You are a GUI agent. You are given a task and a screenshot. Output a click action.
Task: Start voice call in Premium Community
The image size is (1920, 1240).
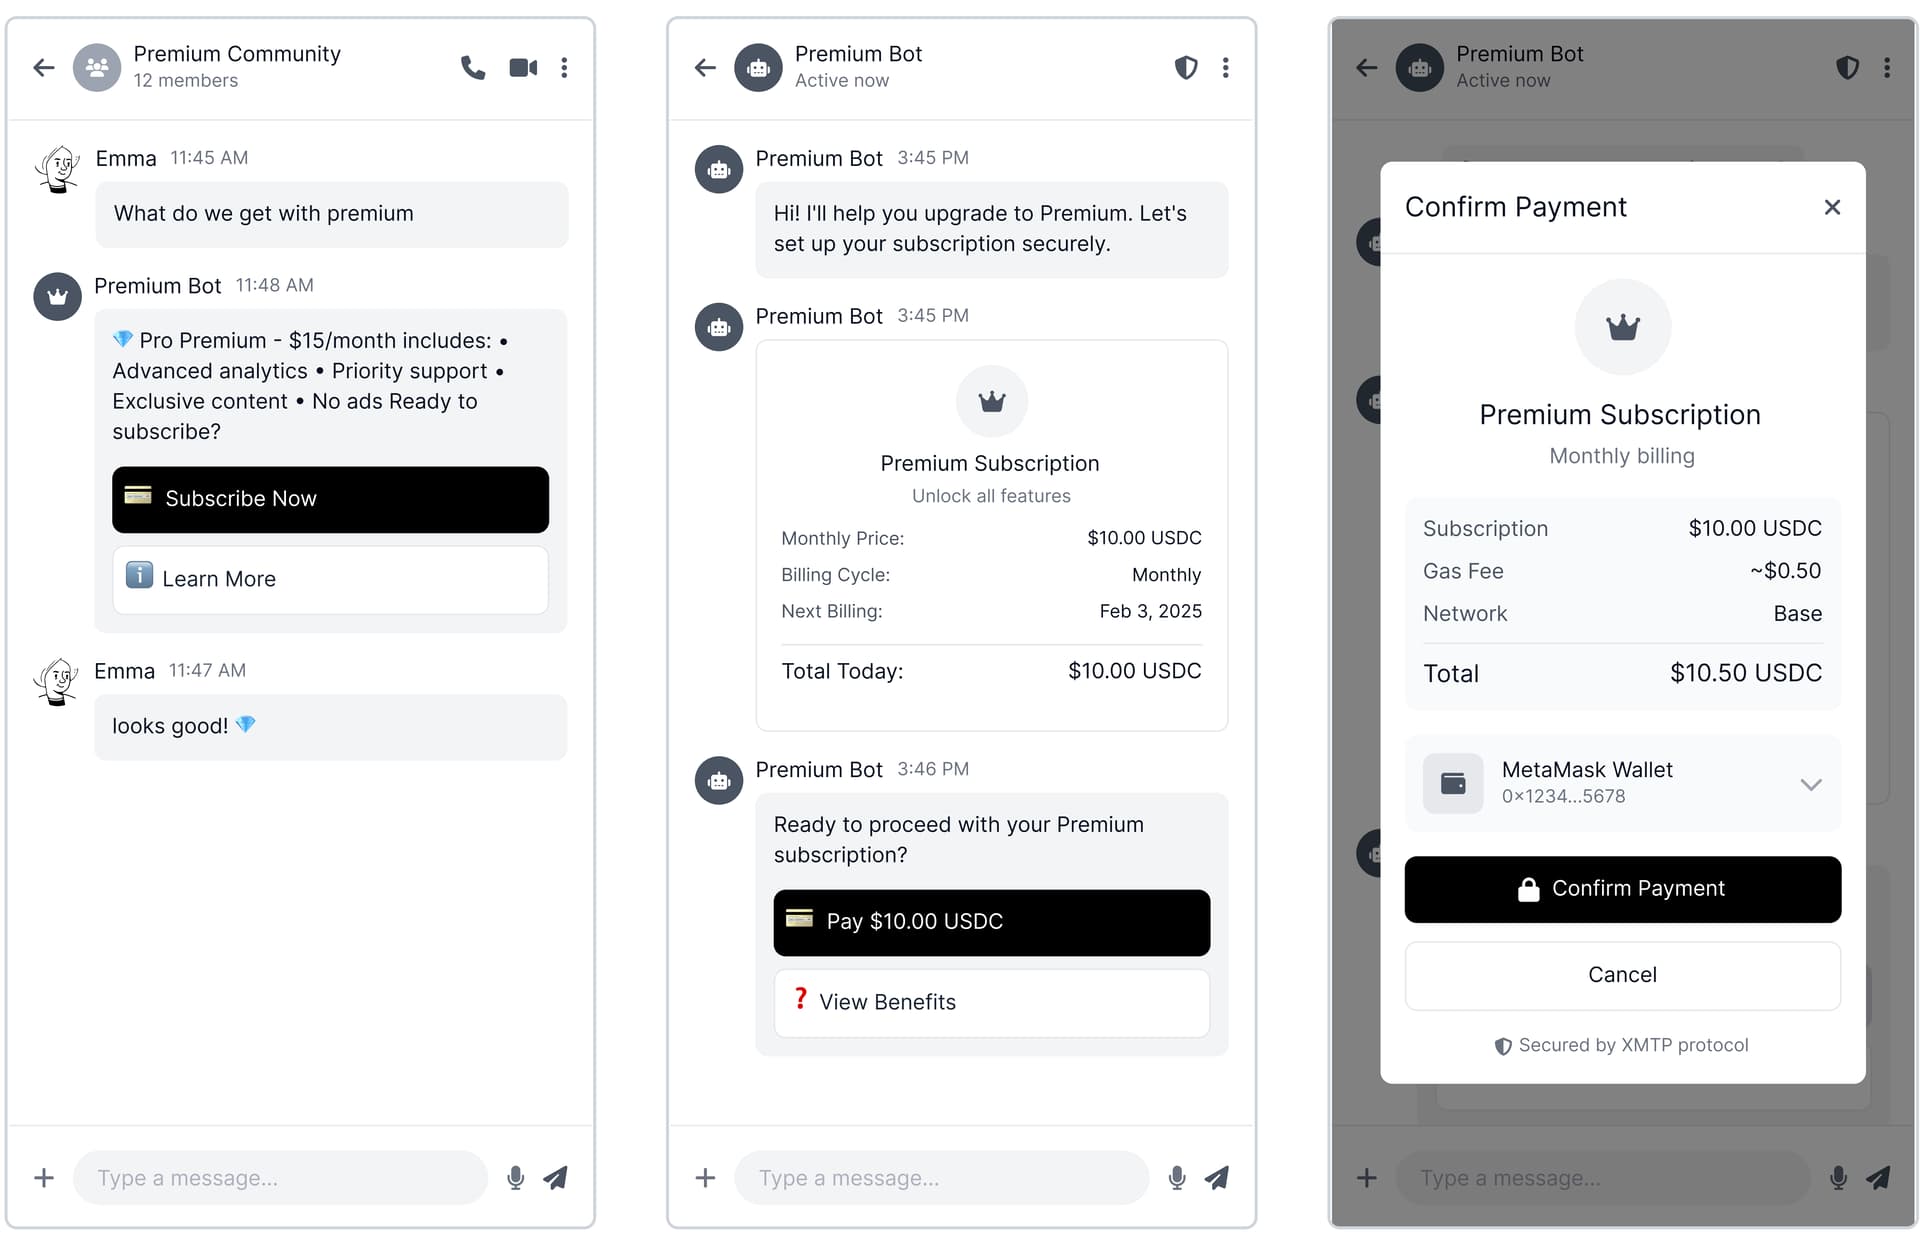[x=473, y=68]
